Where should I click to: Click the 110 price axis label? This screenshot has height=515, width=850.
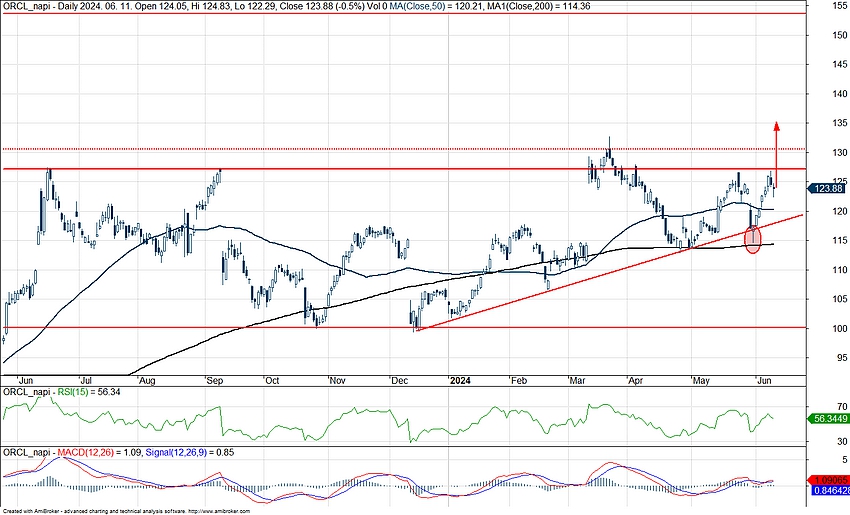coord(840,270)
